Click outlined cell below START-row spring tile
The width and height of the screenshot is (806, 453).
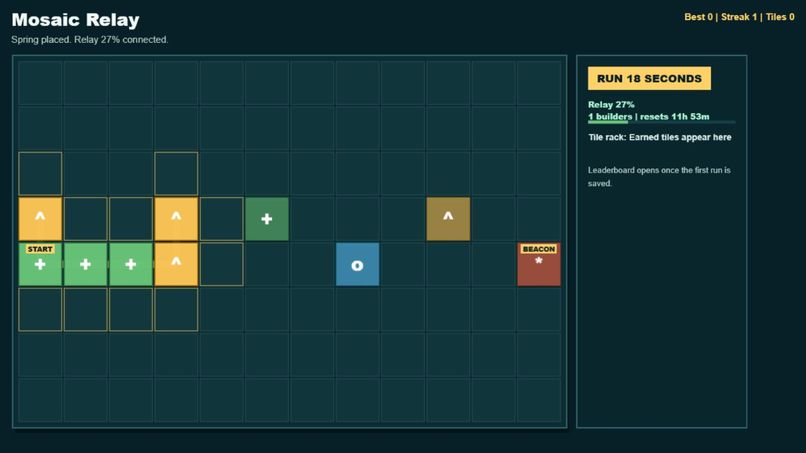point(176,310)
